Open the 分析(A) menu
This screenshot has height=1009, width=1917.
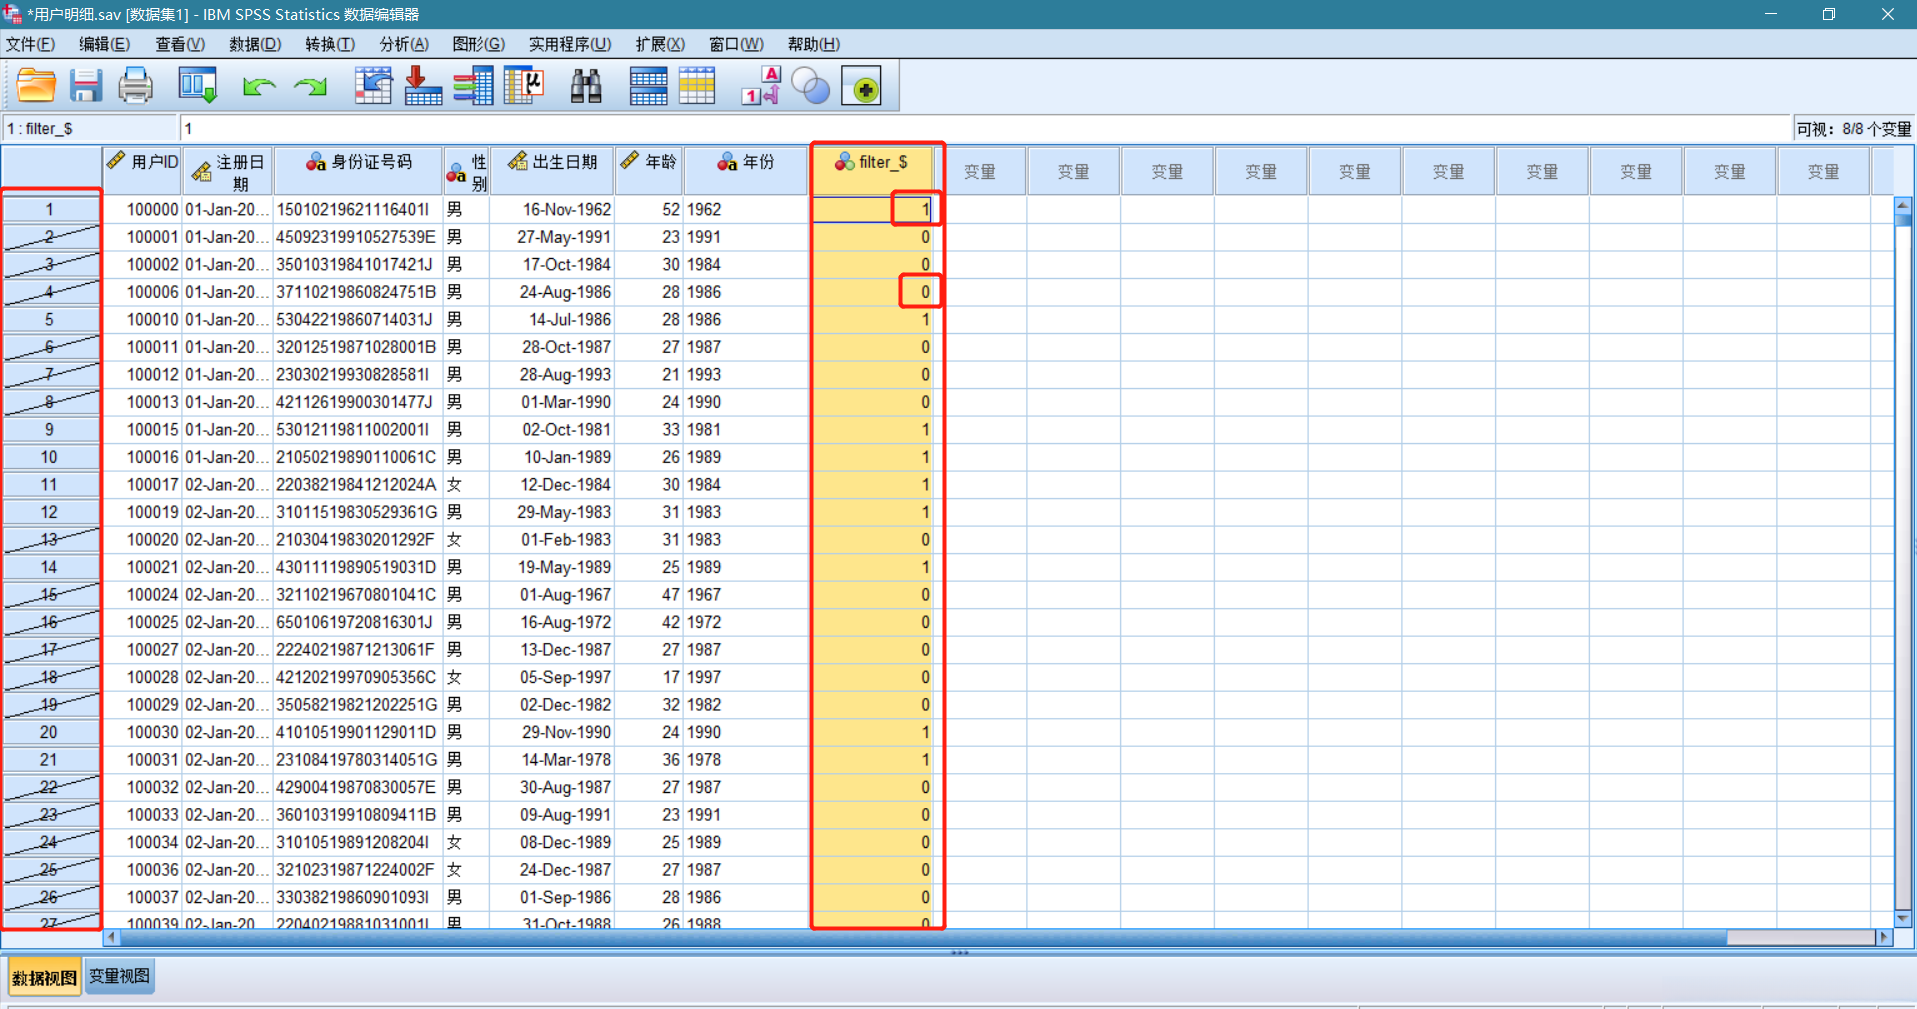pyautogui.click(x=404, y=44)
